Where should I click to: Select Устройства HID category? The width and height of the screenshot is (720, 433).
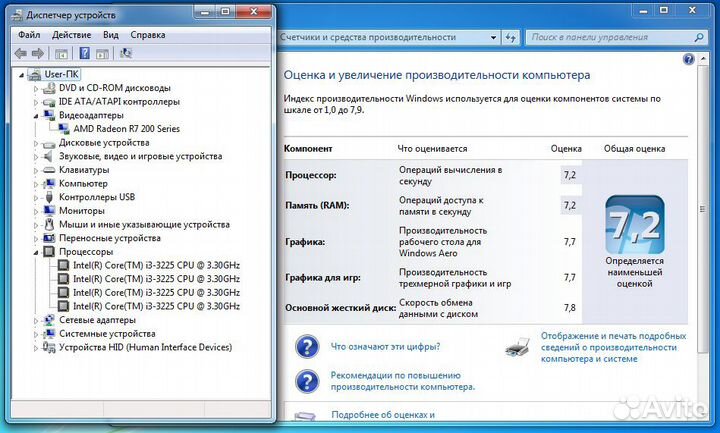146,347
